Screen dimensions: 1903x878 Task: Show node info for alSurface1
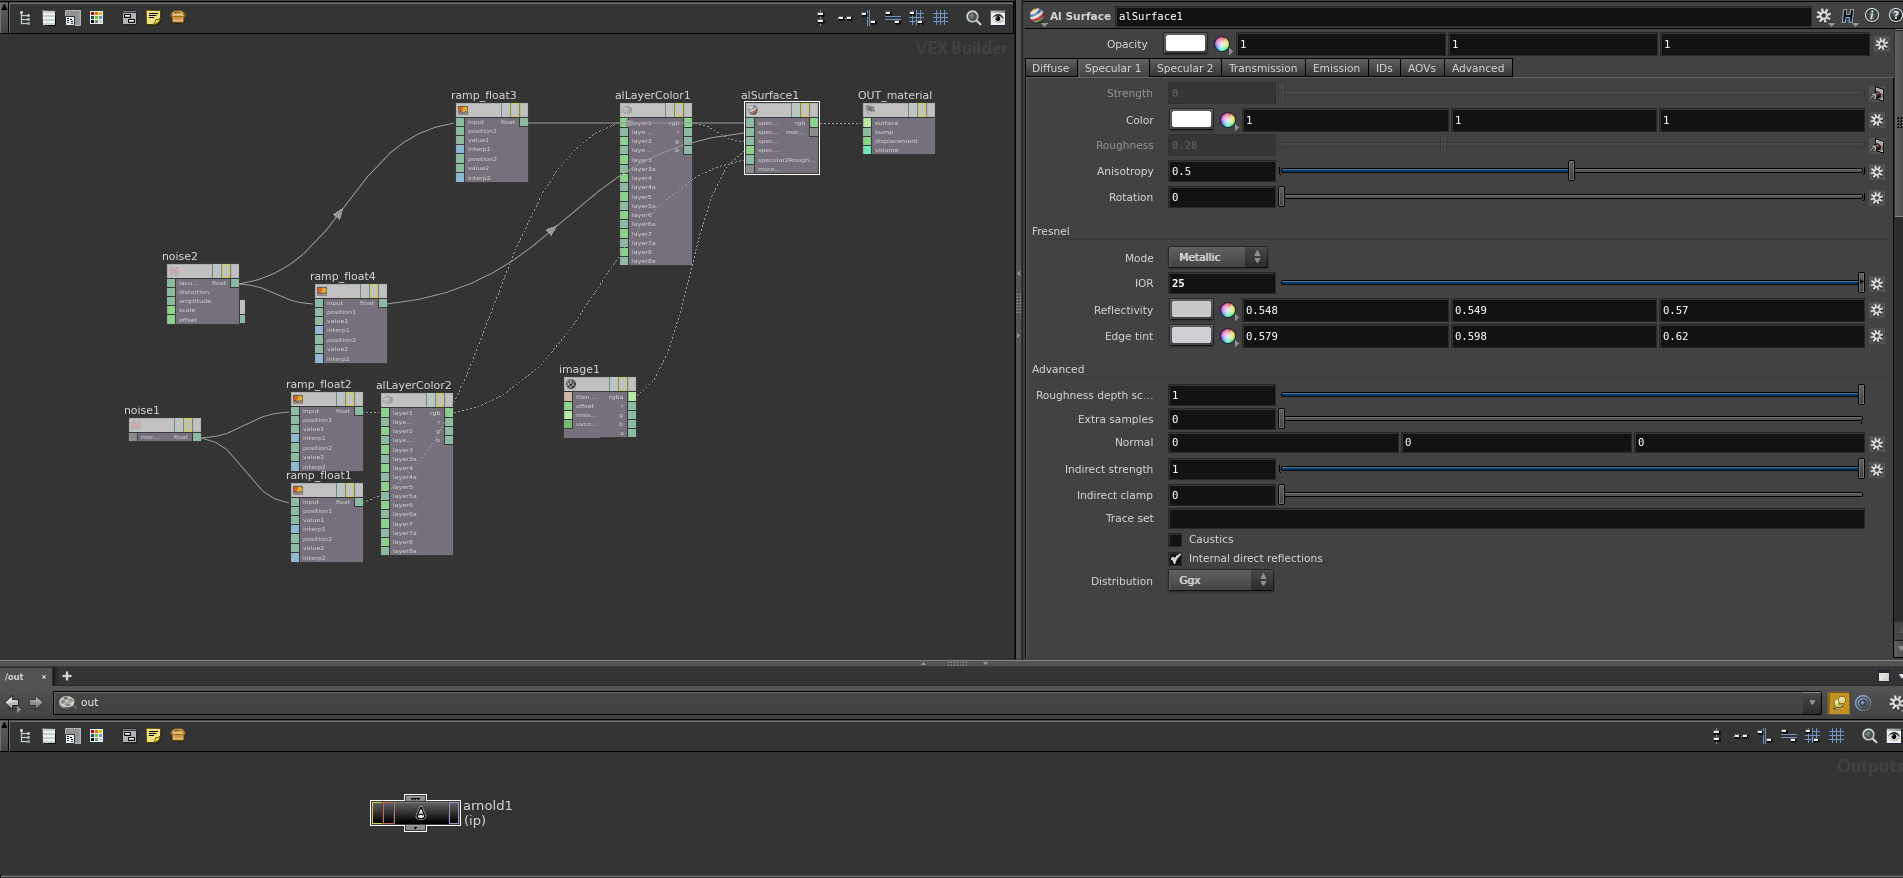click(1872, 16)
